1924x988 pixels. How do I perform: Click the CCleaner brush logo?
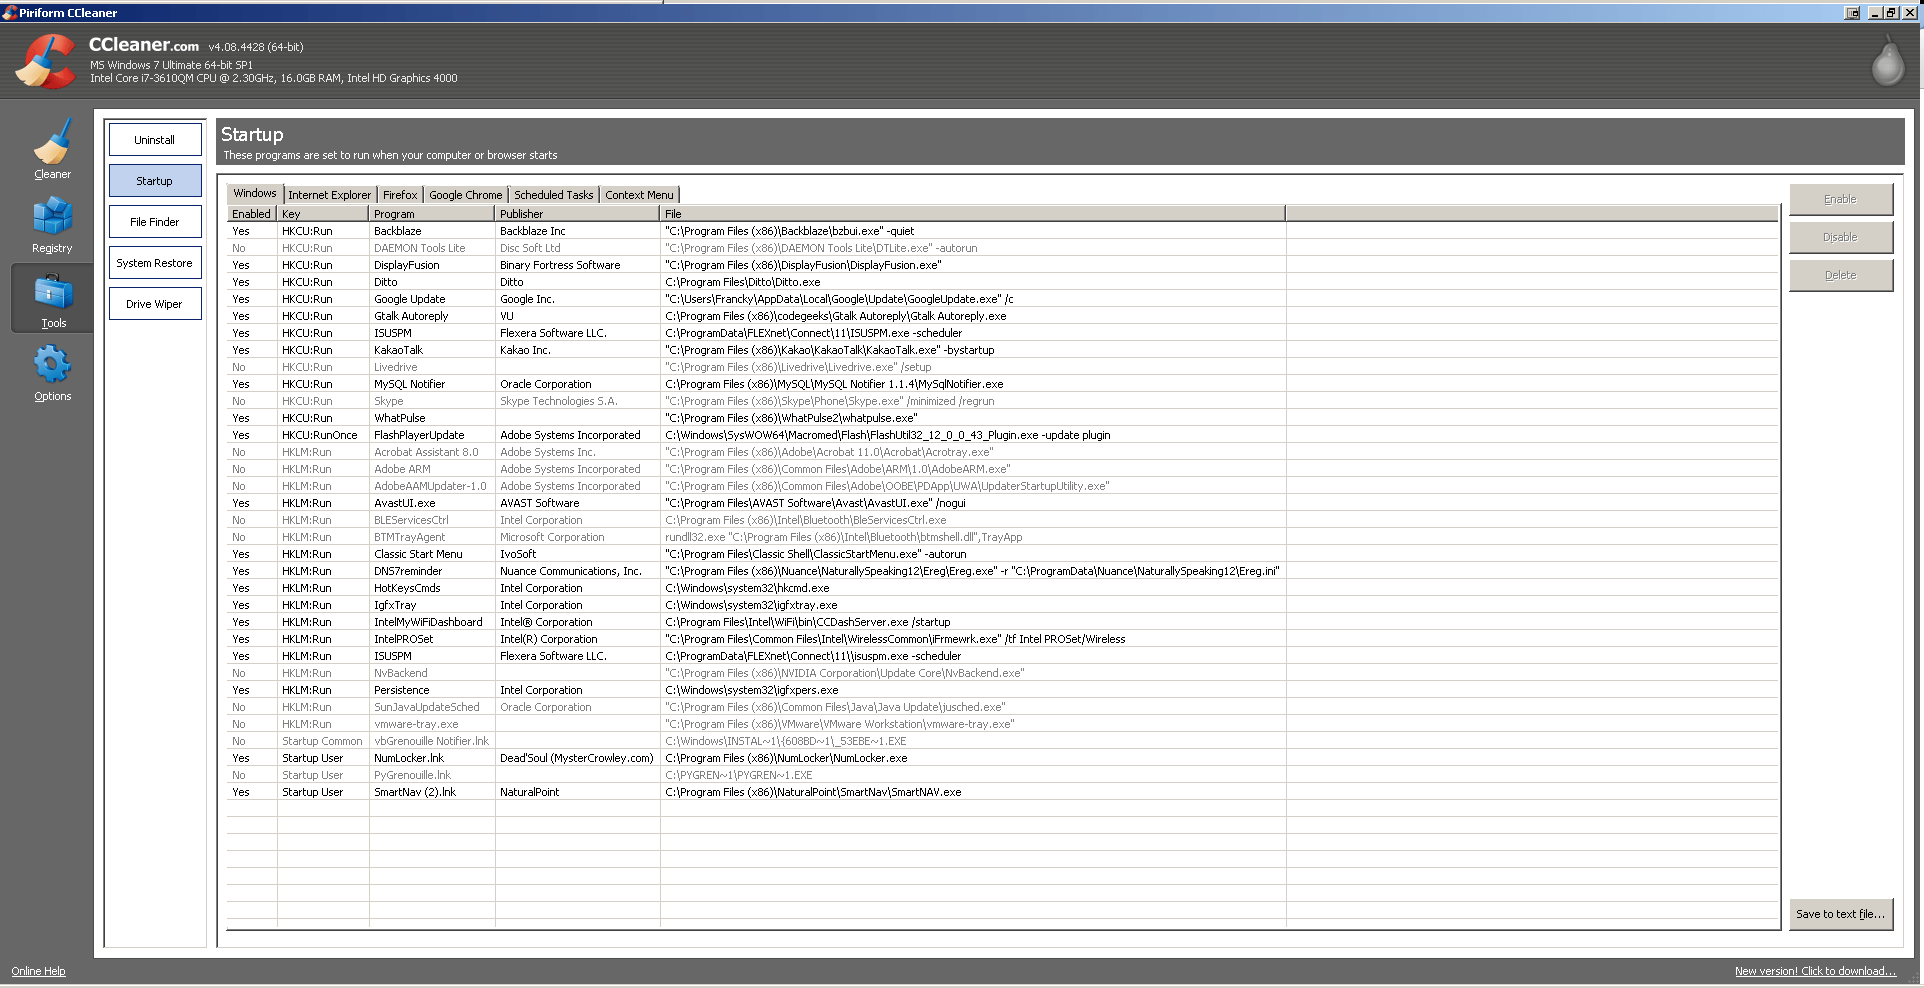[45, 61]
